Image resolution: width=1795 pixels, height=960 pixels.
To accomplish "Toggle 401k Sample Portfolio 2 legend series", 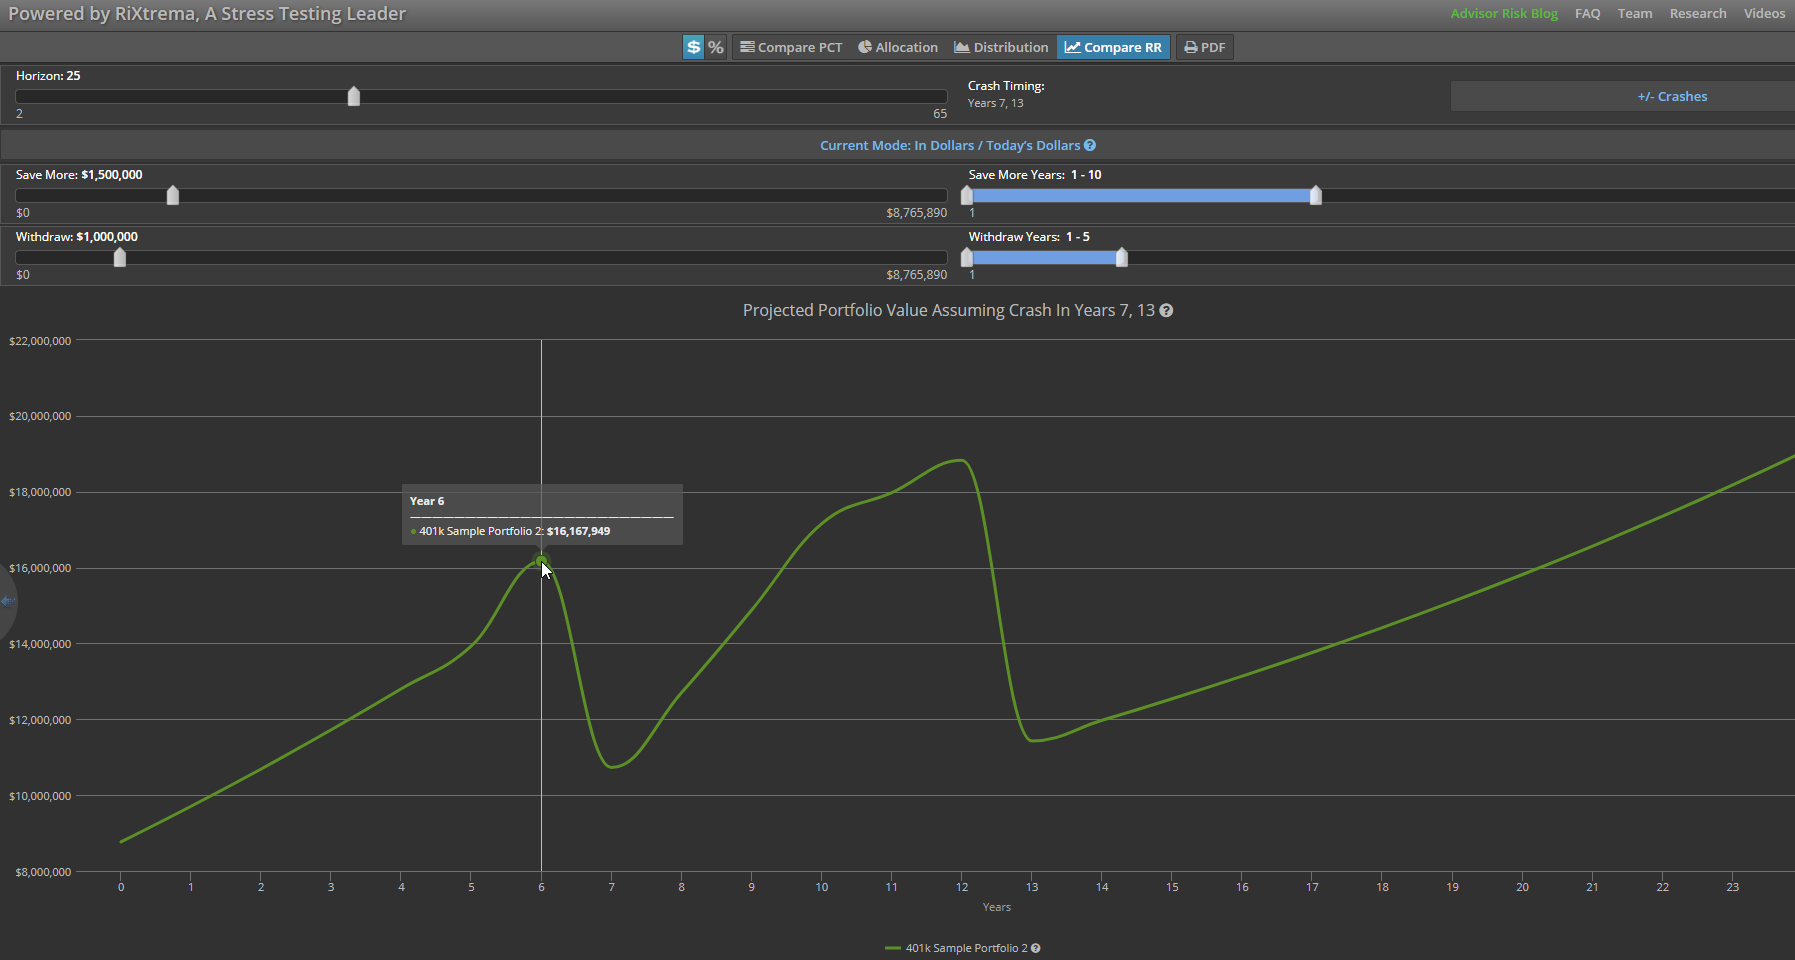I will point(965,948).
